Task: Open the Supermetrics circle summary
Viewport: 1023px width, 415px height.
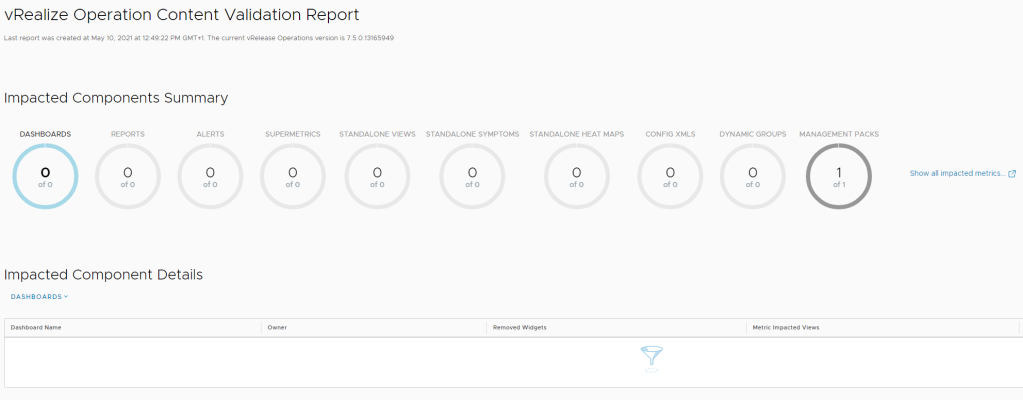Action: (292, 177)
